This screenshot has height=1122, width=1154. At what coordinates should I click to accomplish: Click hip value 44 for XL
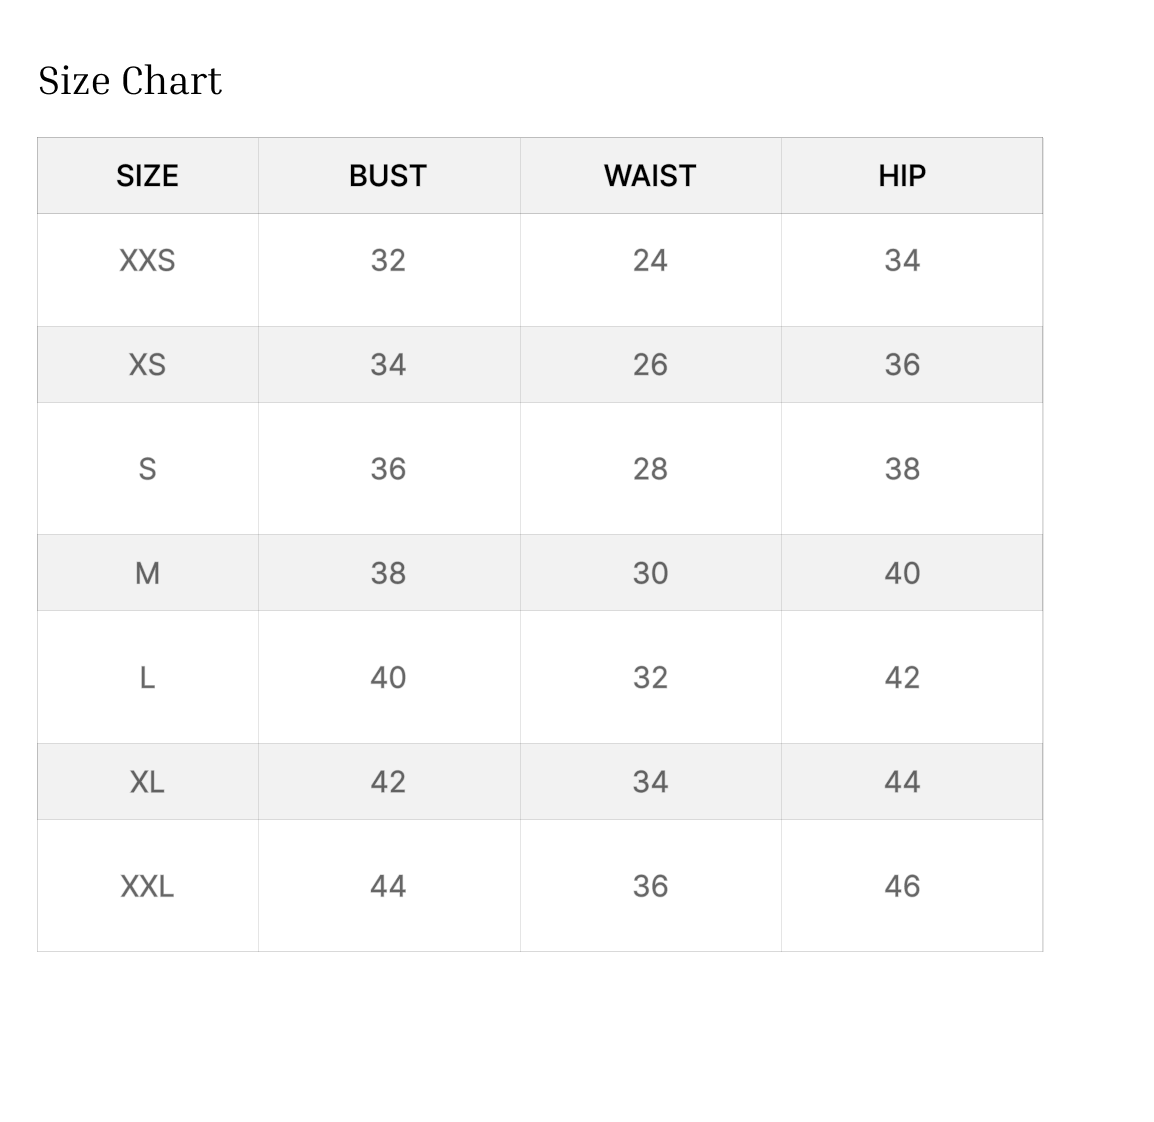tap(902, 782)
